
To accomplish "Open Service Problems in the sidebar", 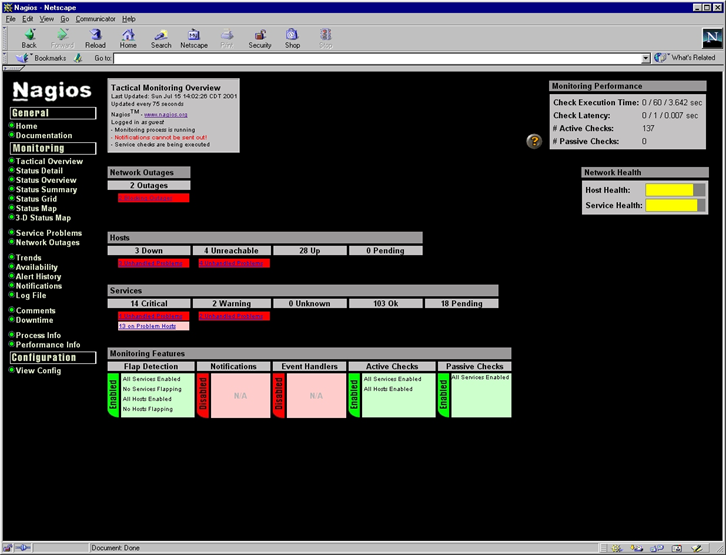I will (49, 233).
